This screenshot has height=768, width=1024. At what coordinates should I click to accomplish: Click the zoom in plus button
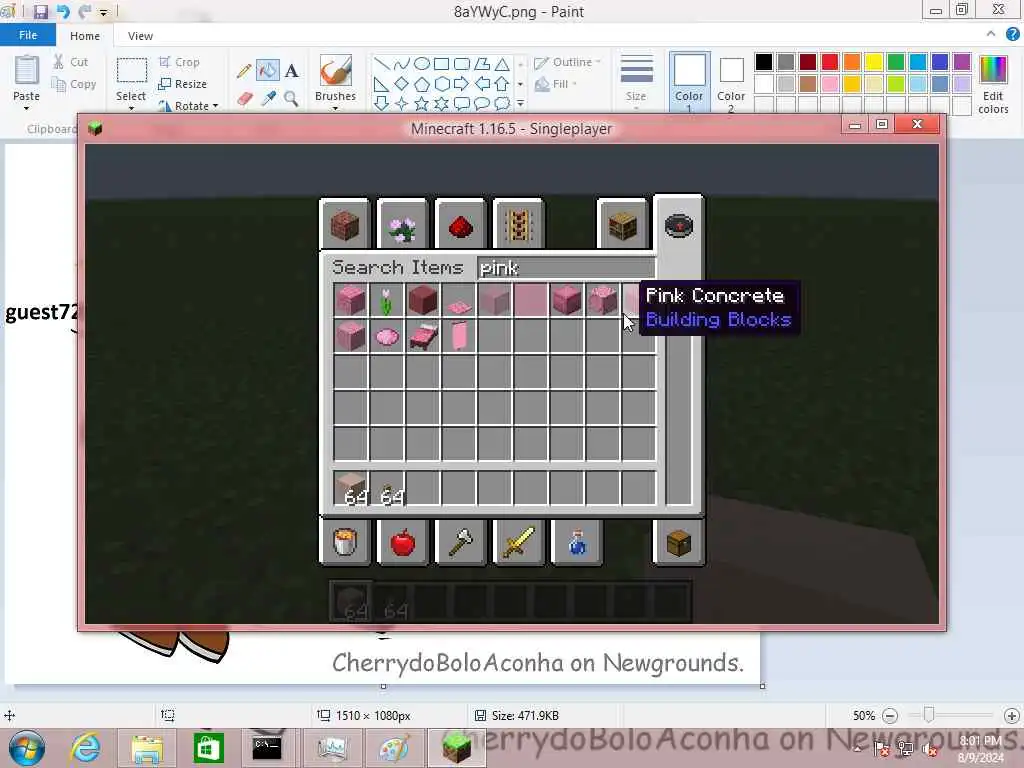(x=1012, y=716)
